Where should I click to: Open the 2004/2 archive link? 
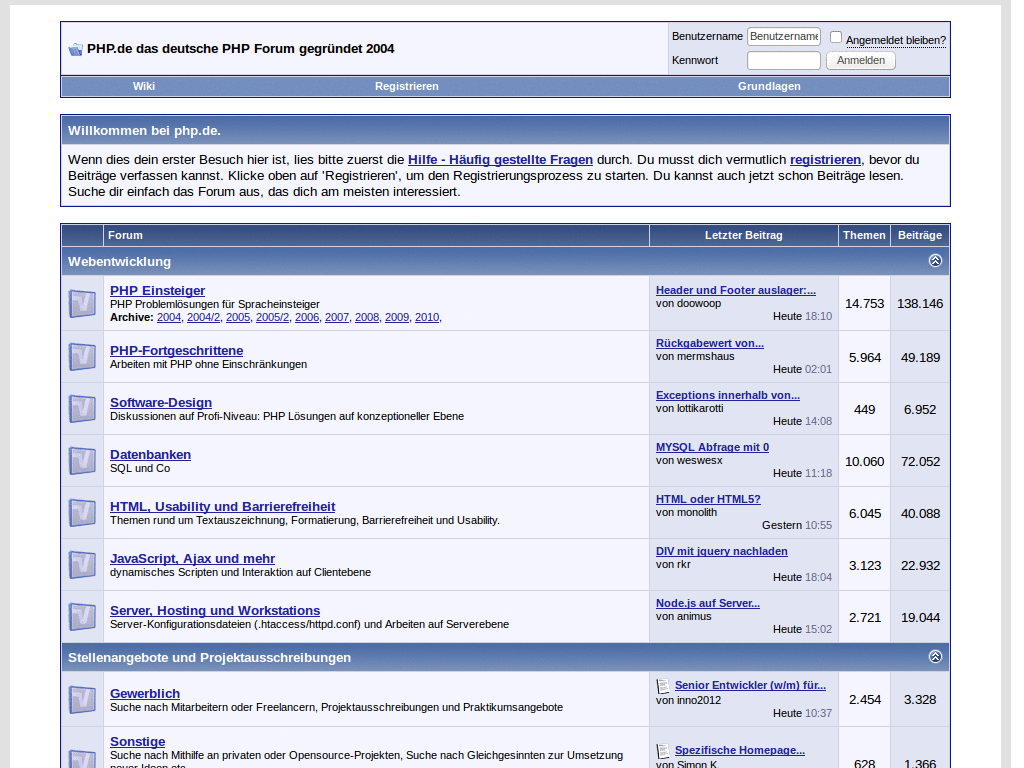click(203, 317)
